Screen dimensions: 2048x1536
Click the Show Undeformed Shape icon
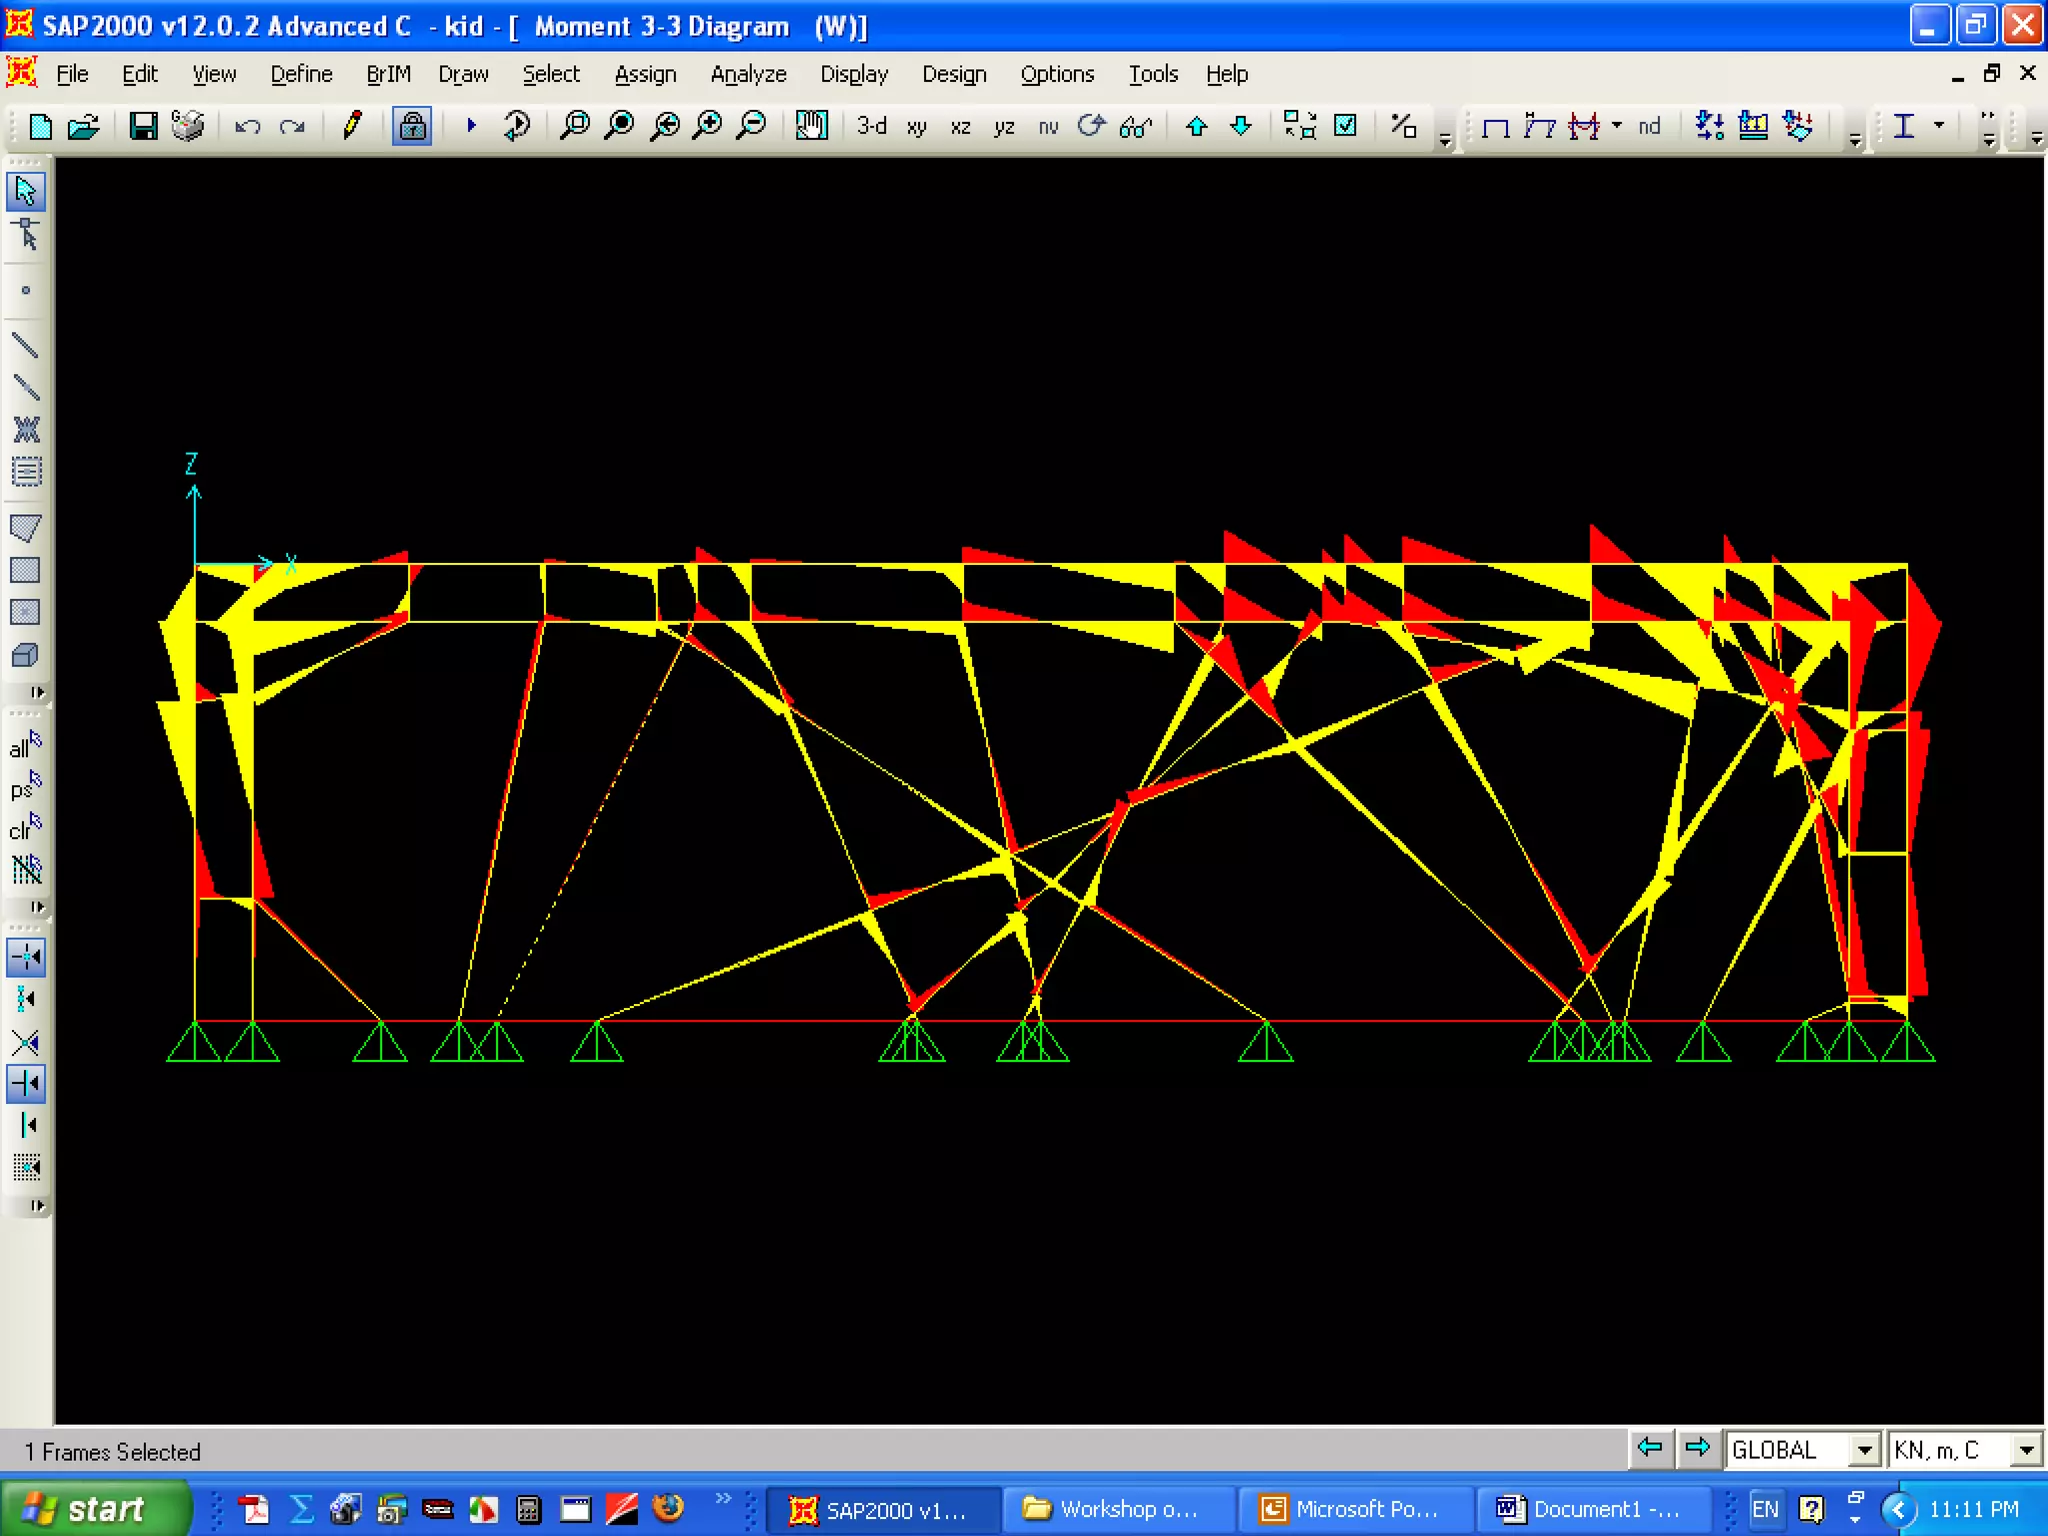[1495, 127]
